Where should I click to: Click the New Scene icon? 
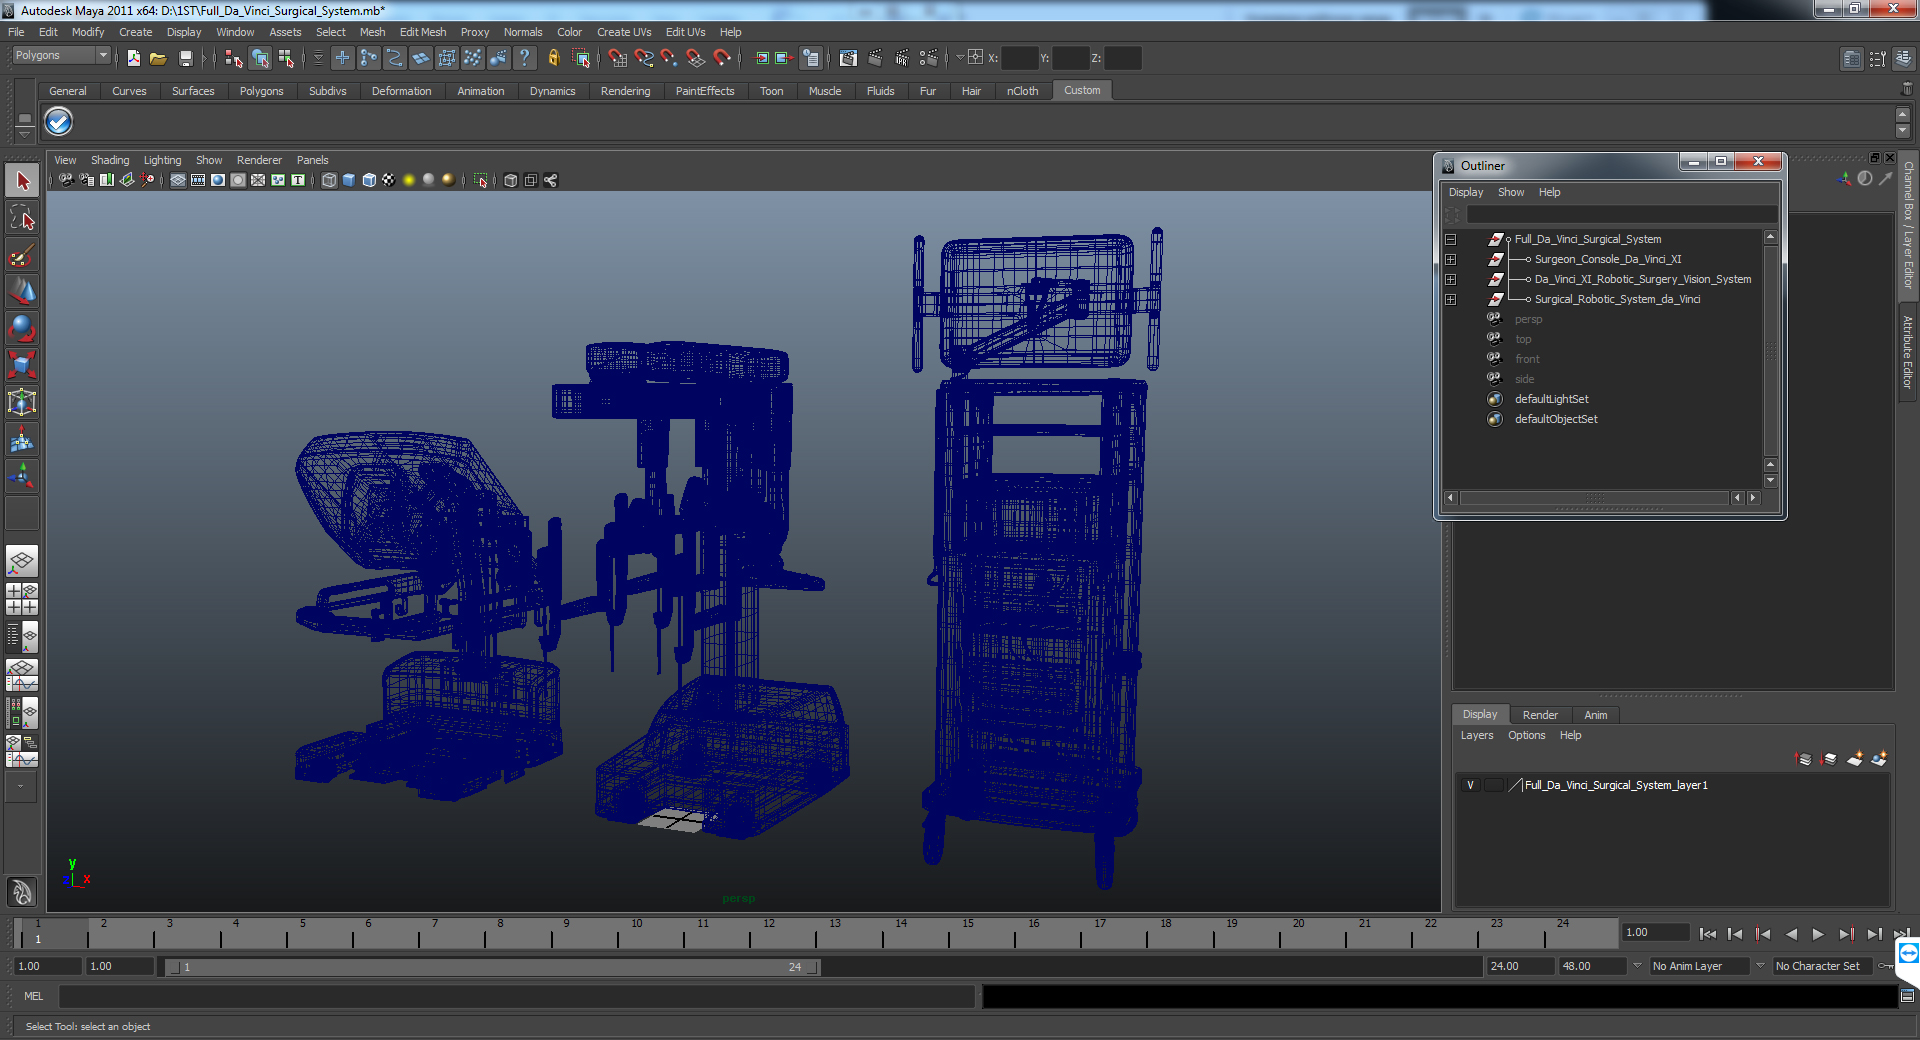[x=133, y=58]
